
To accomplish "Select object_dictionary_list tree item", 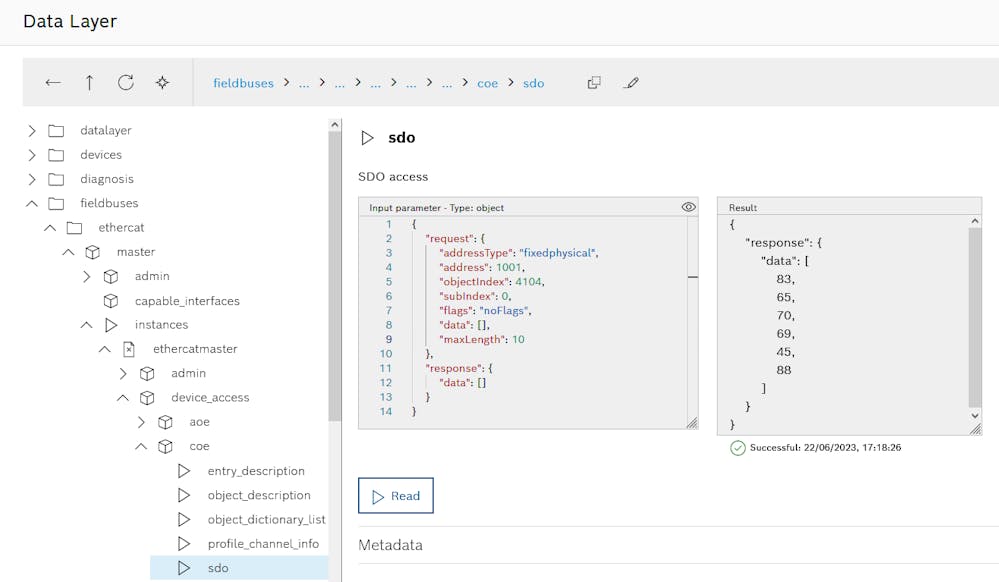I will click(x=266, y=520).
